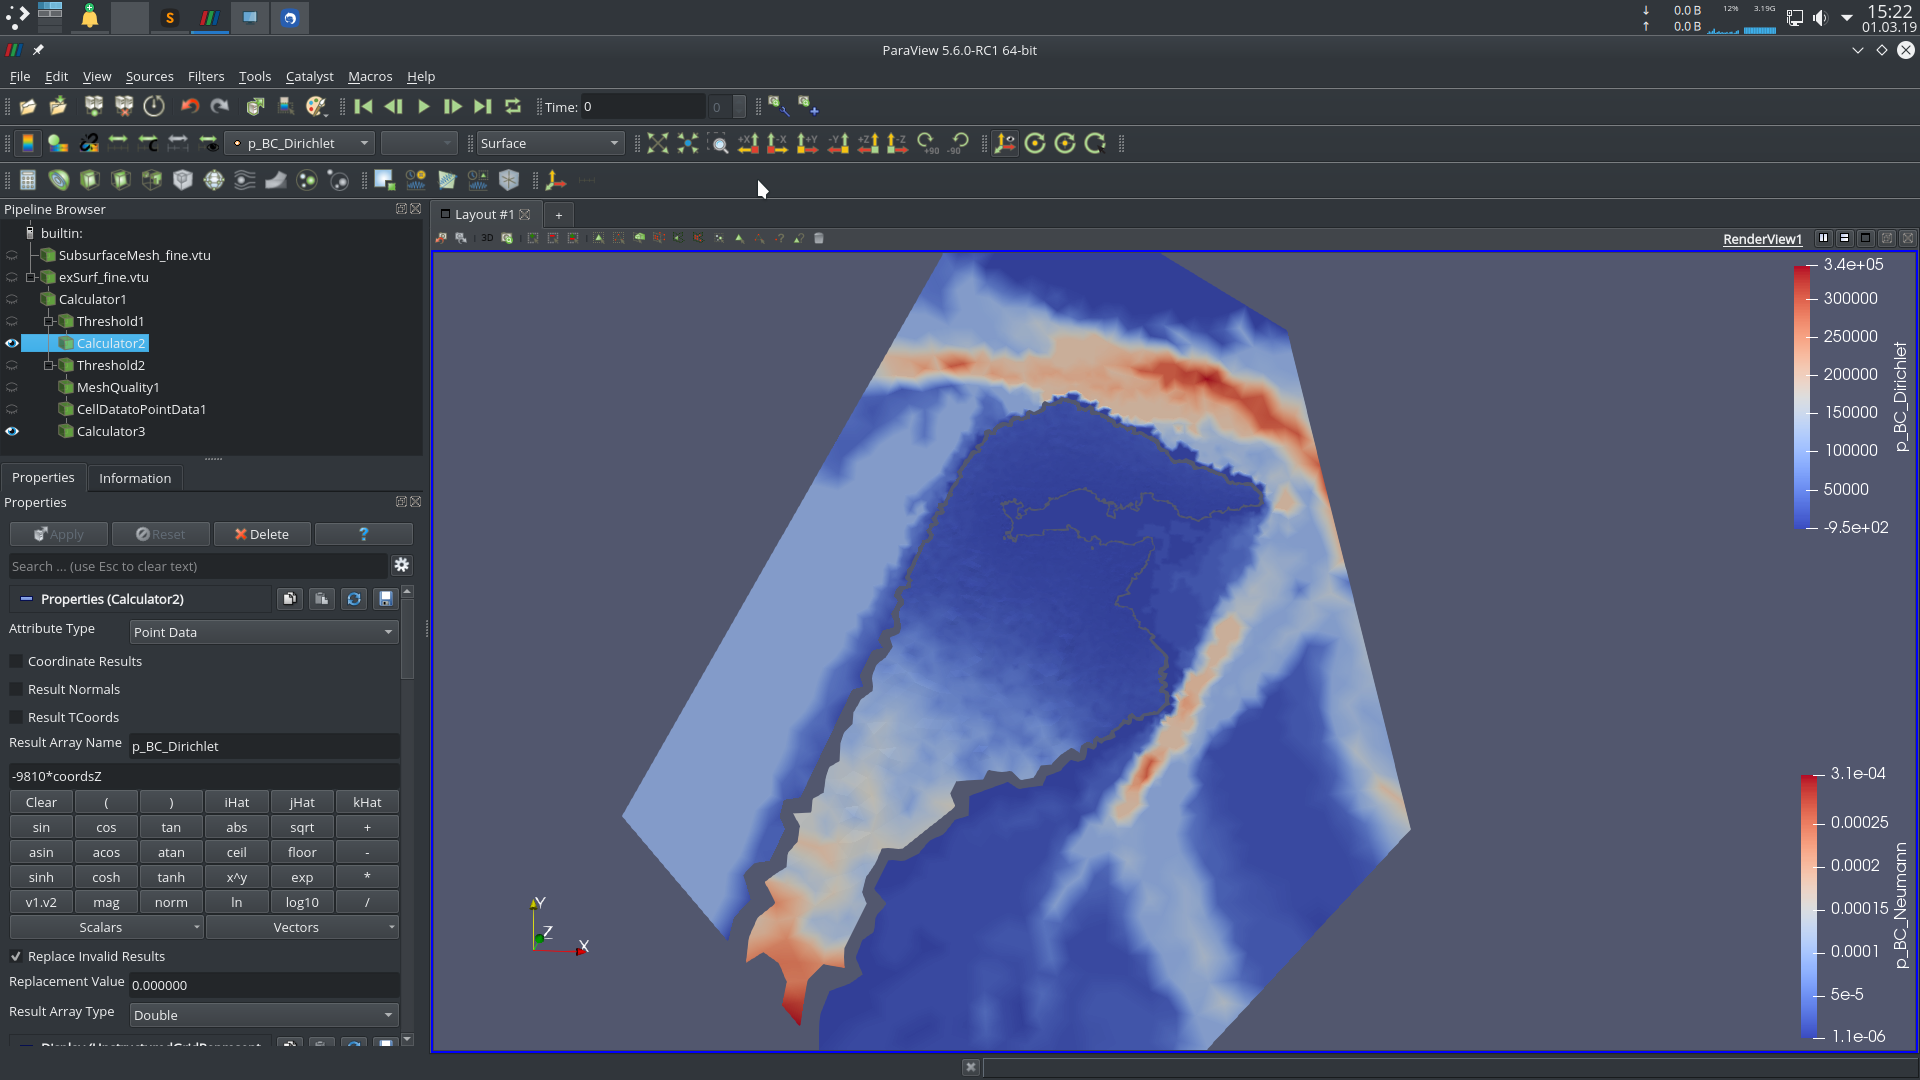Enable the Coordinate Results checkbox

pyautogui.click(x=16, y=661)
